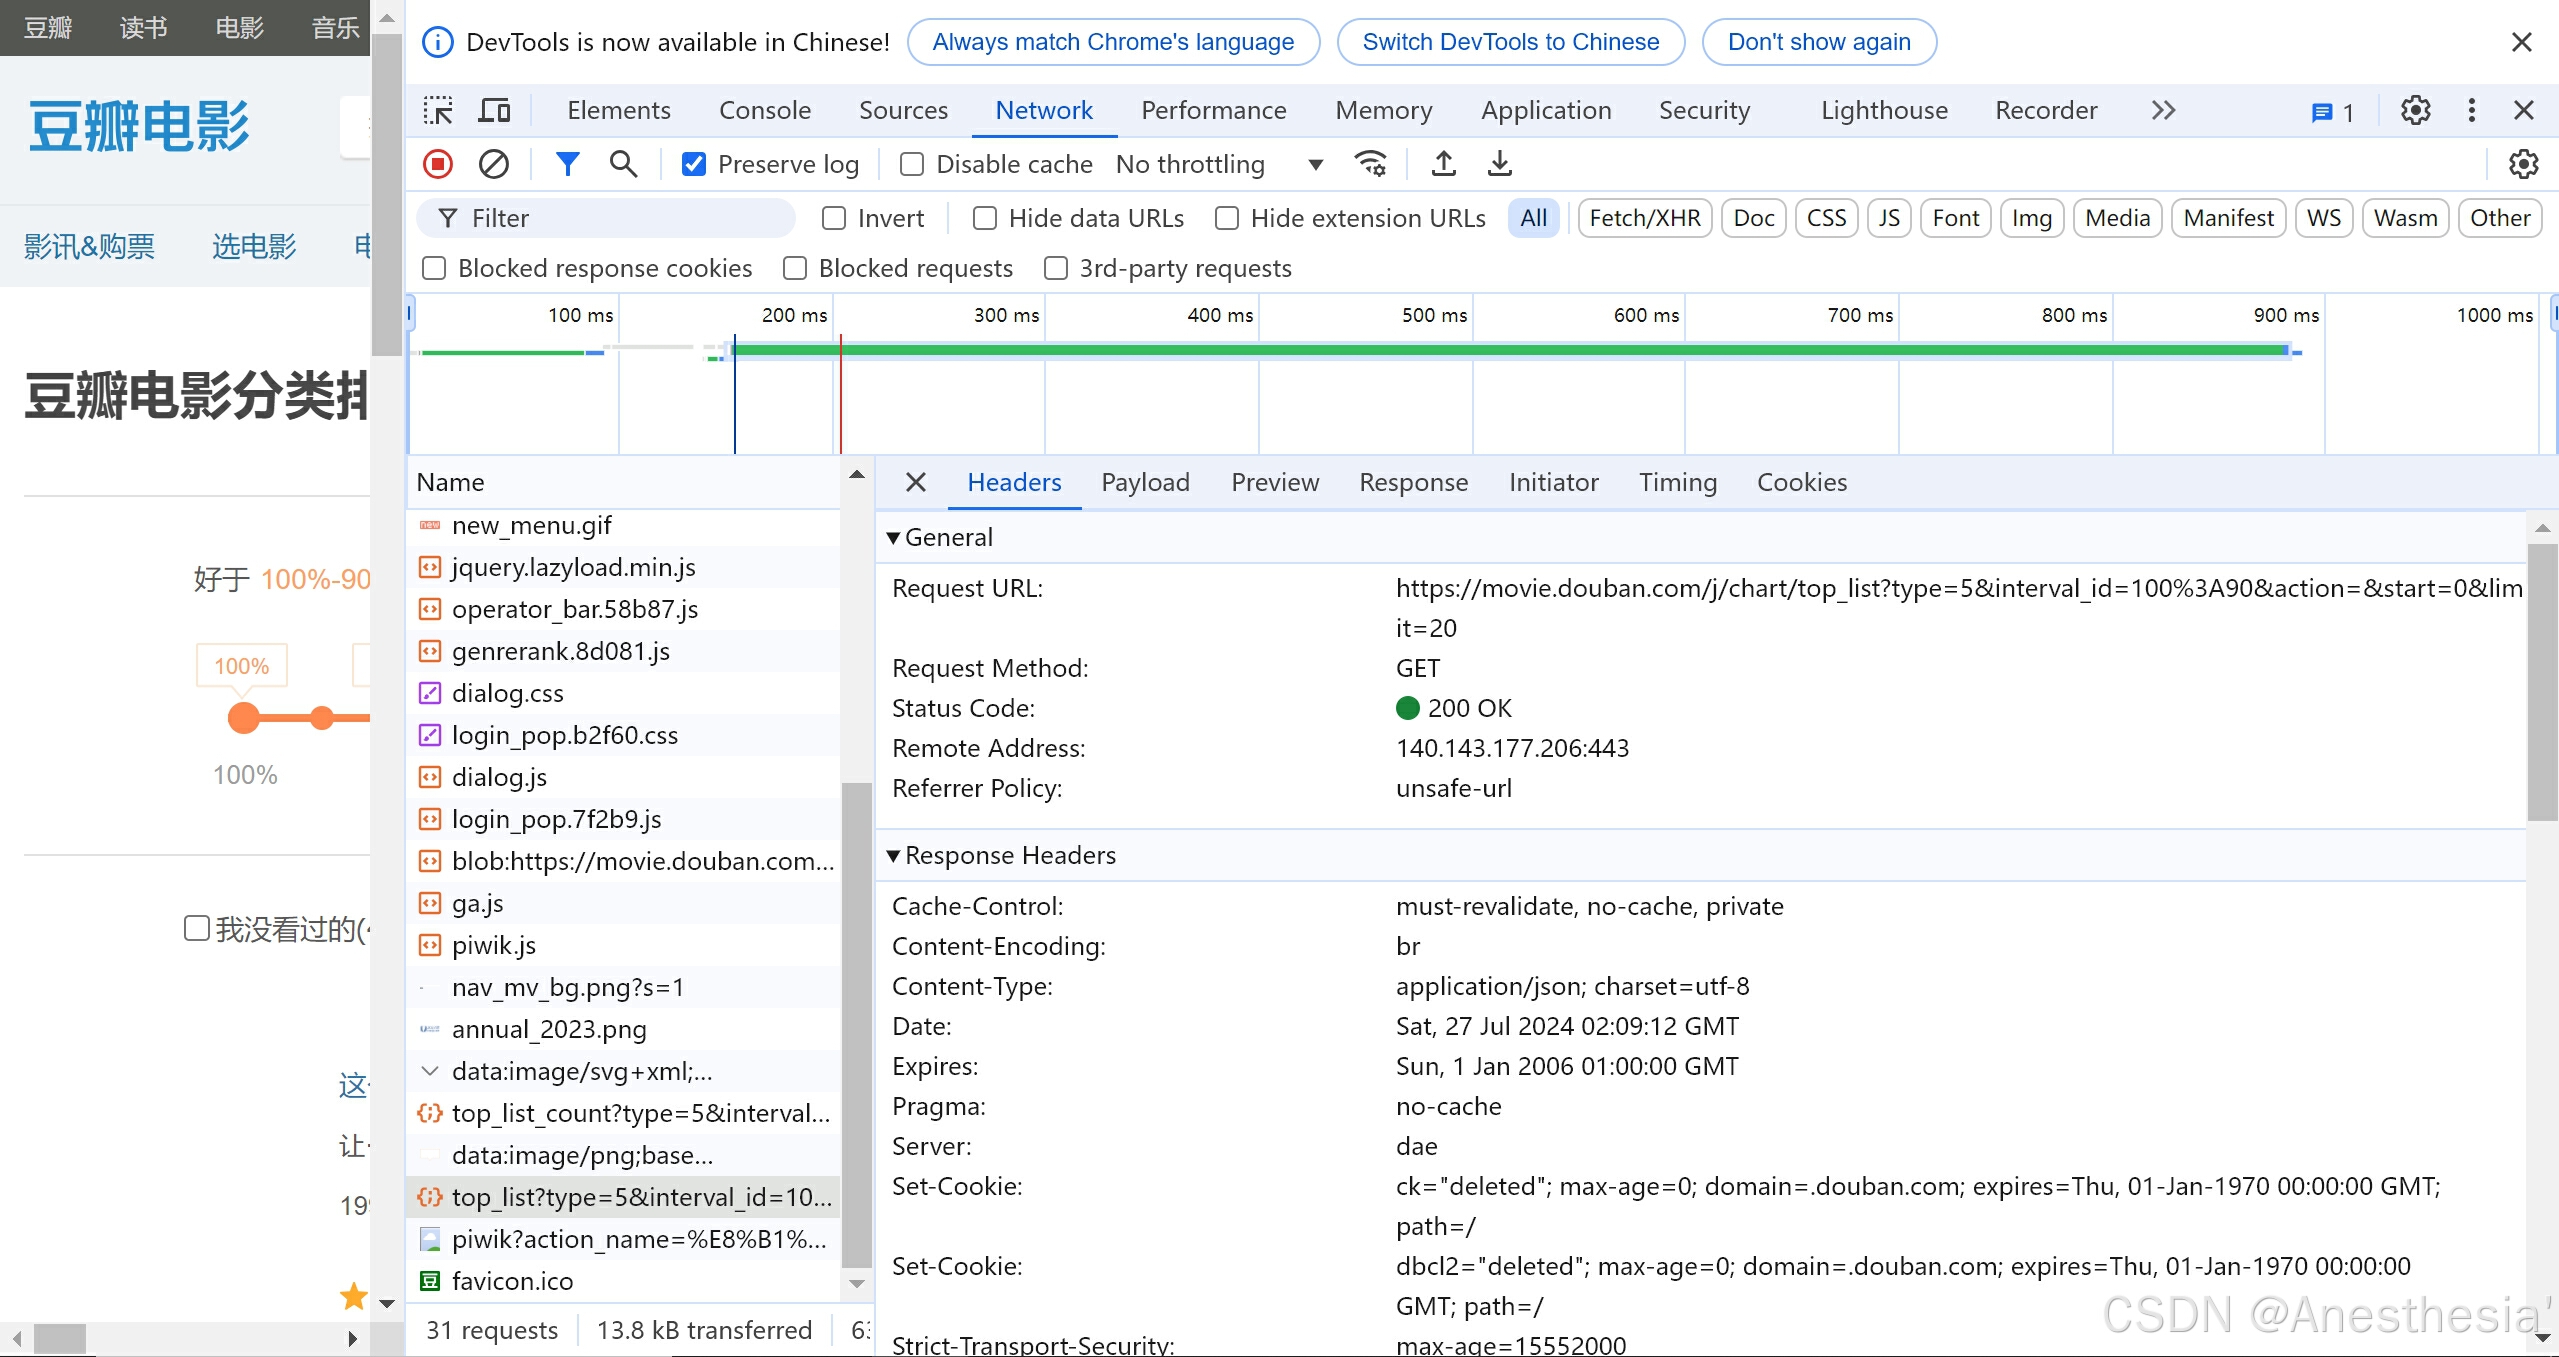The width and height of the screenshot is (2559, 1357).
Task: Close the request details pane
Action: tap(915, 483)
